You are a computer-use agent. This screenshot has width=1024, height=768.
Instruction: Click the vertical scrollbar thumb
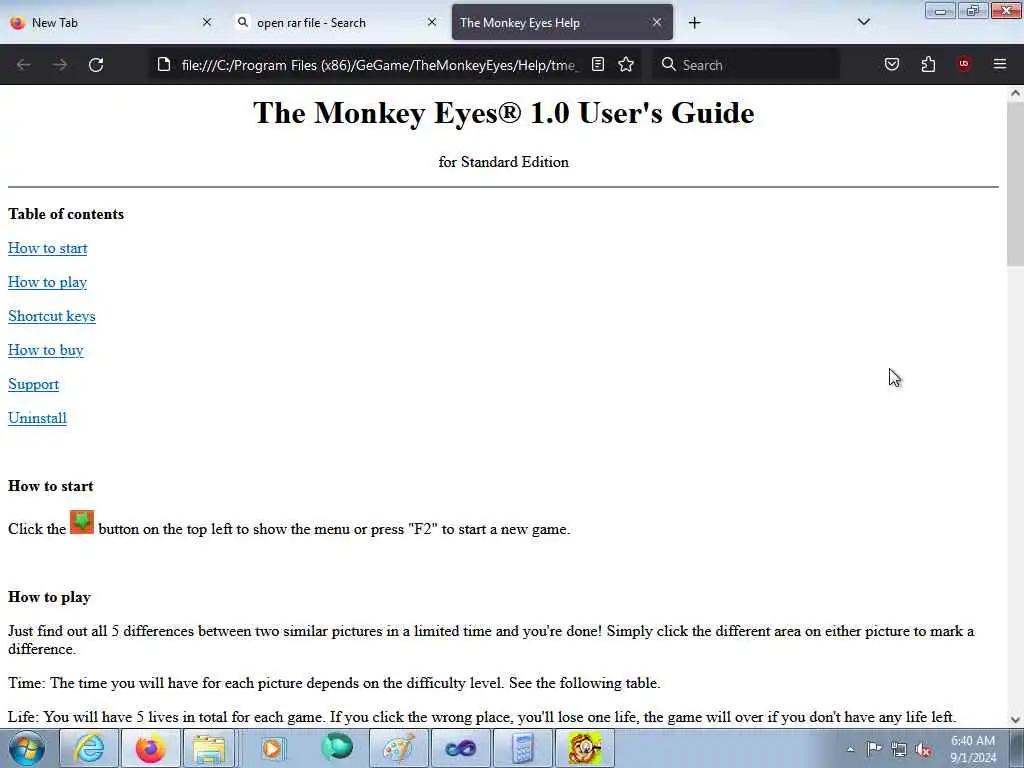point(1015,183)
